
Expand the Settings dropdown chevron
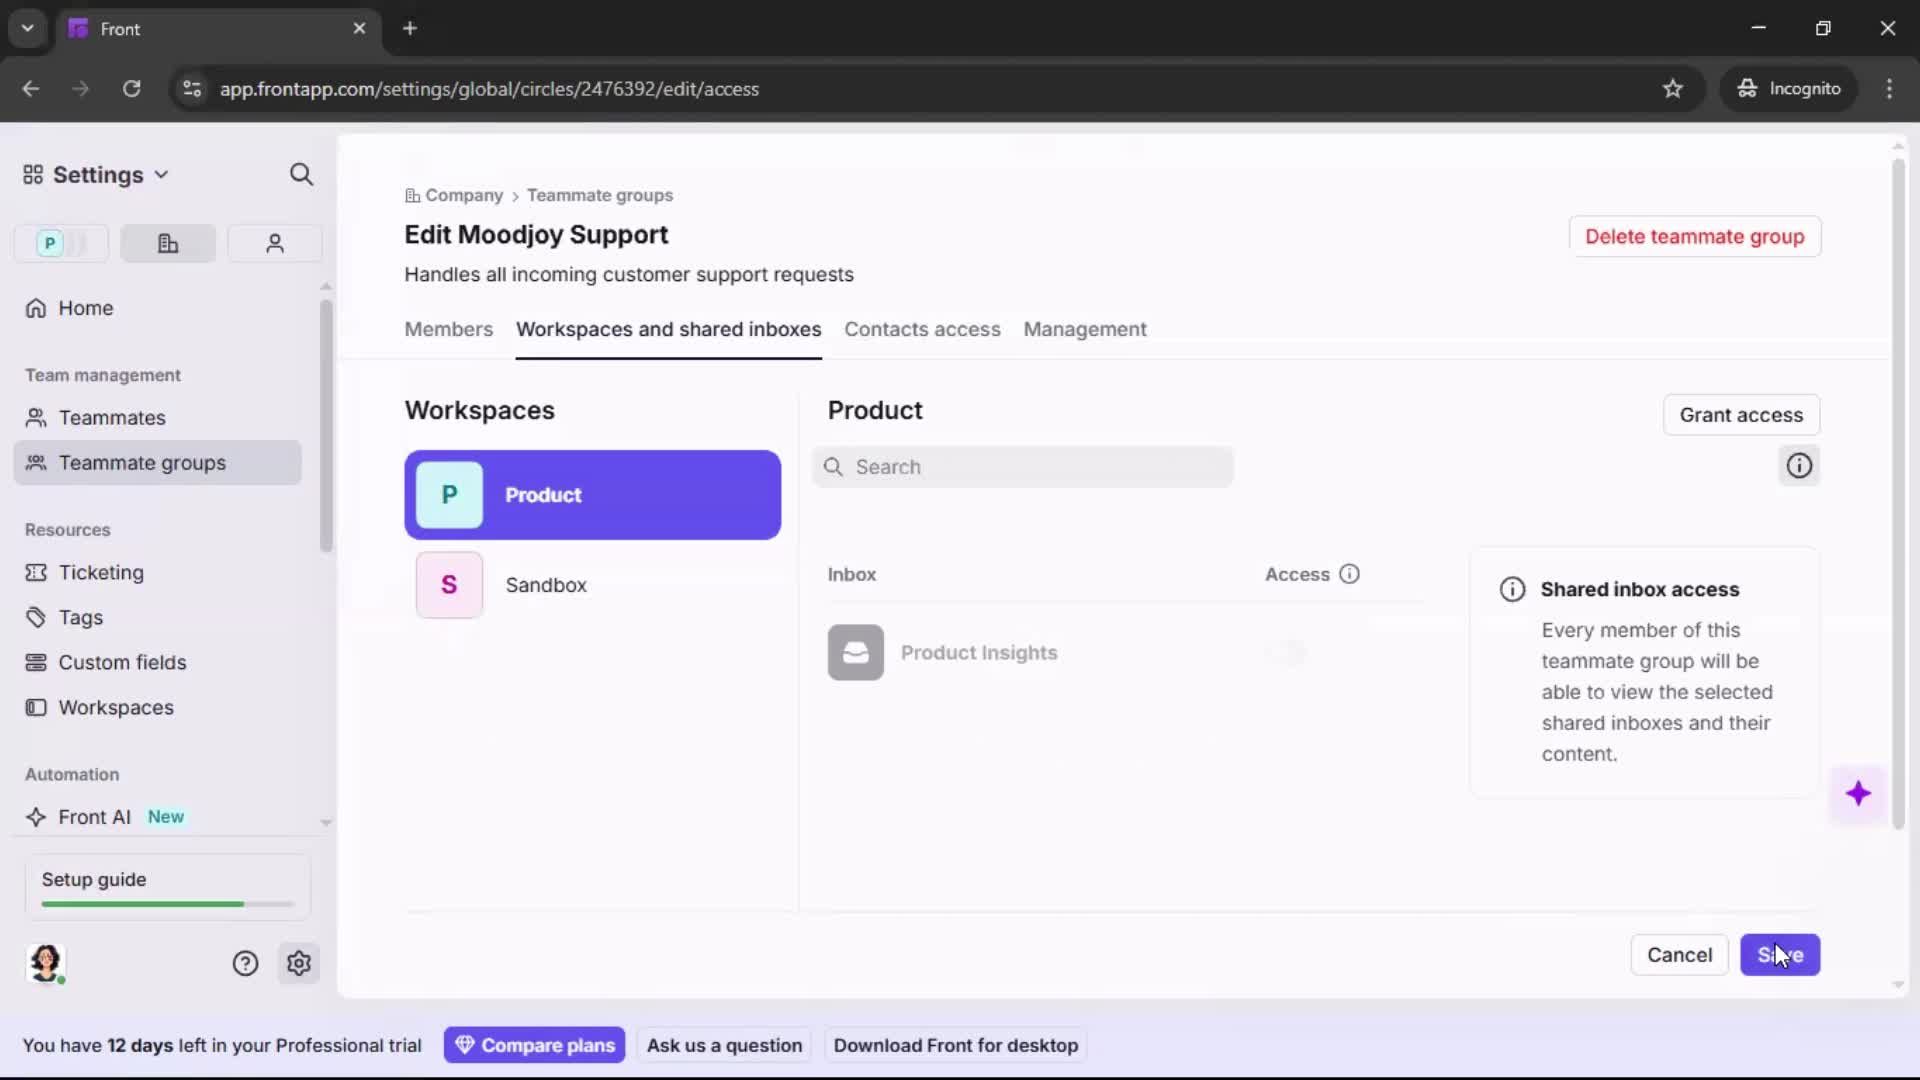162,174
